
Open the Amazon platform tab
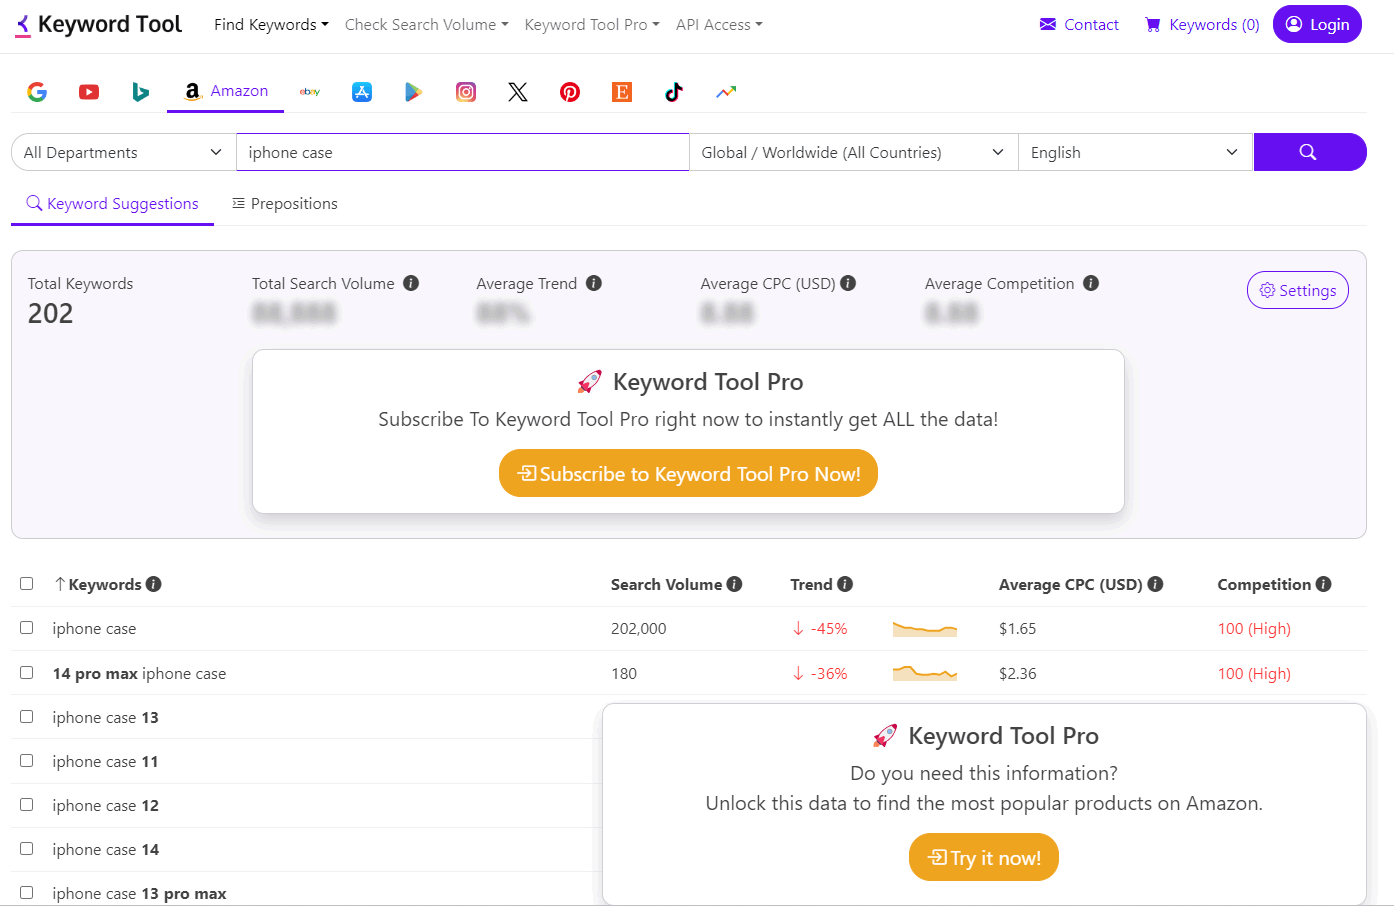pyautogui.click(x=225, y=91)
